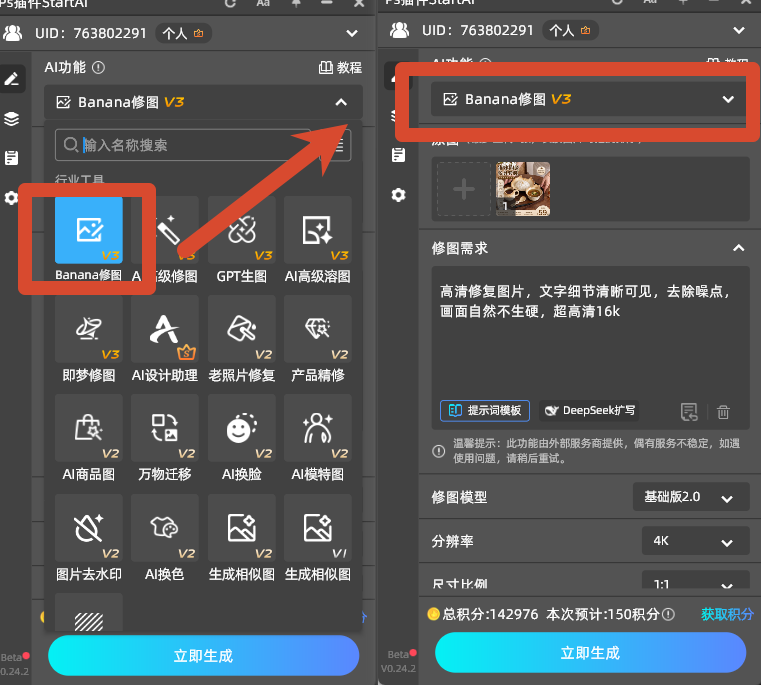The height and width of the screenshot is (685, 761).
Task: Click 个人 account badge in right panel
Action: coord(570,31)
